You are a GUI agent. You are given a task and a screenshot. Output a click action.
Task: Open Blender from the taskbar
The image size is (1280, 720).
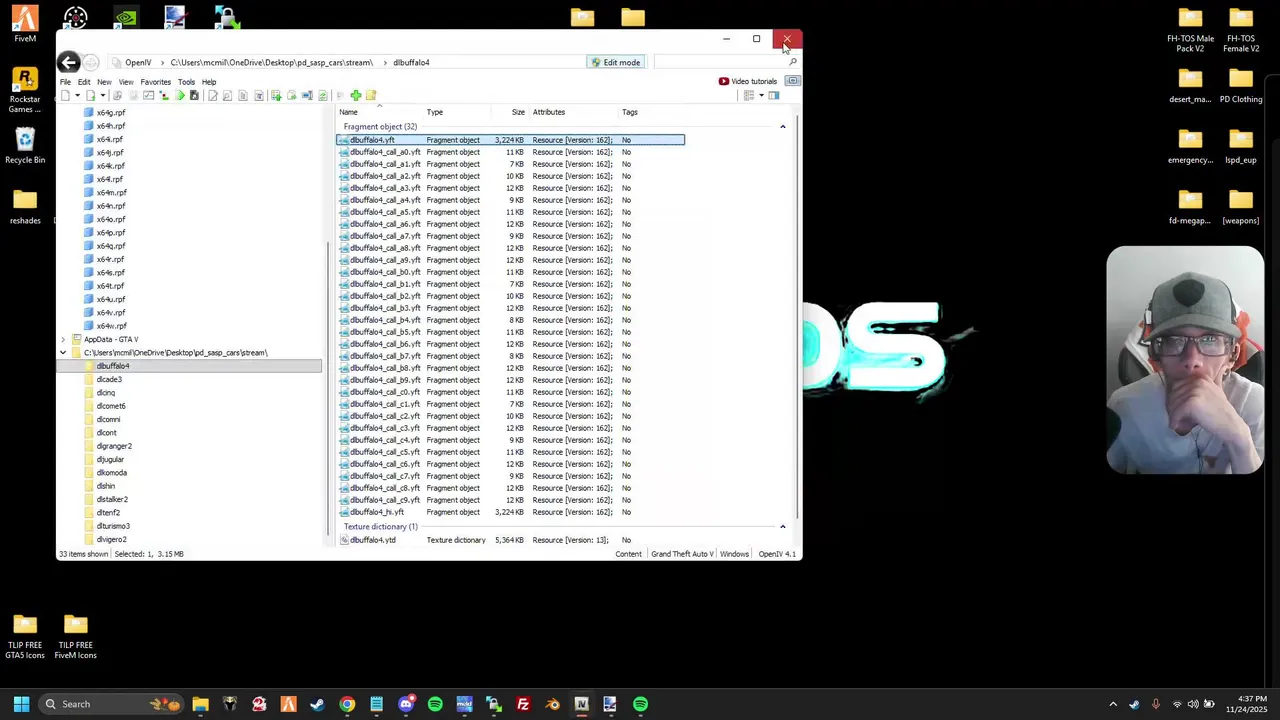pos(552,704)
